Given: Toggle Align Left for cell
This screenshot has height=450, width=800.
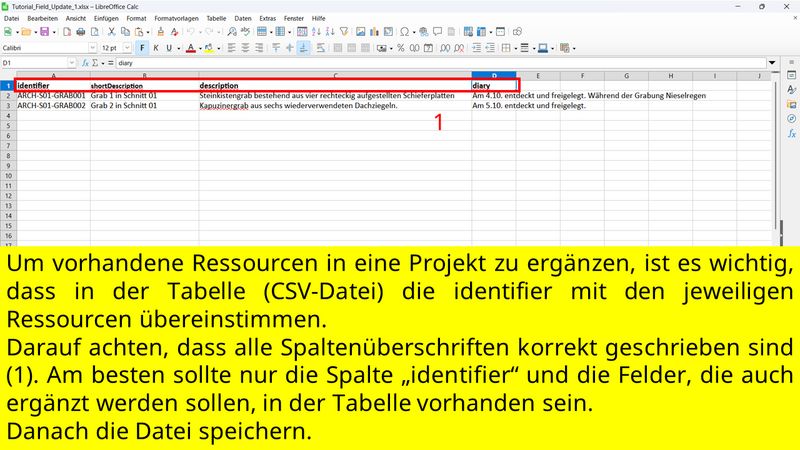Looking at the screenshot, I should tap(232, 48).
